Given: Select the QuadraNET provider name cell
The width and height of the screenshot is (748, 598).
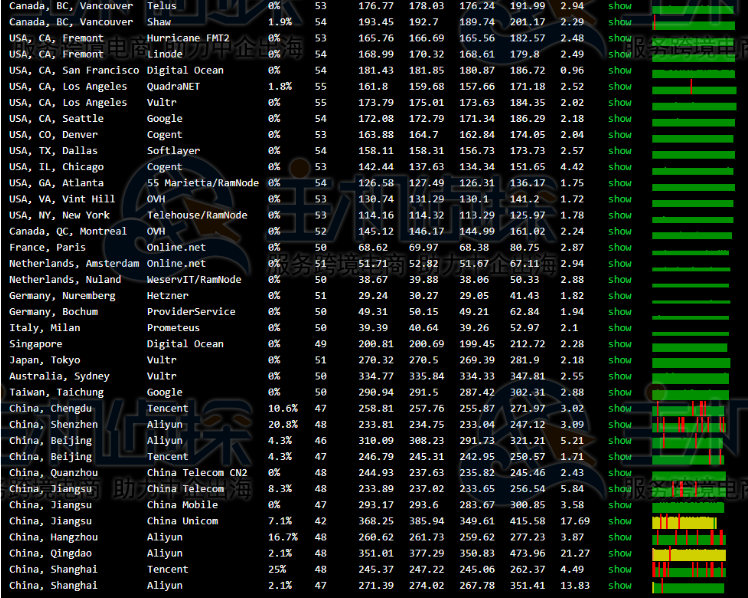Looking at the screenshot, I should tap(174, 86).
